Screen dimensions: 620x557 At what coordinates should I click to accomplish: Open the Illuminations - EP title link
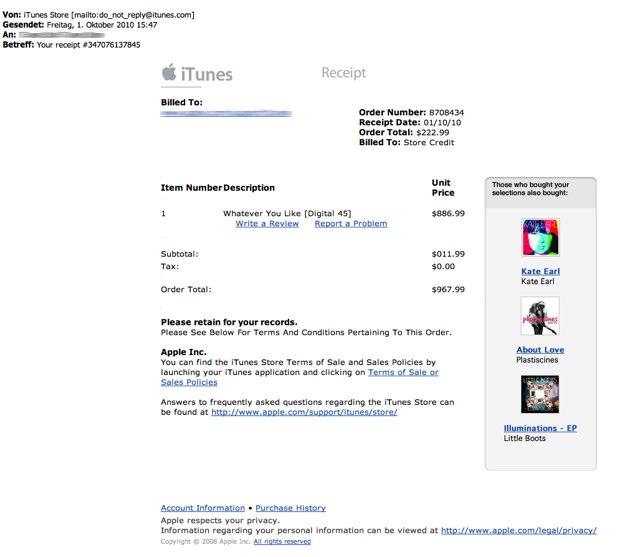click(x=540, y=428)
